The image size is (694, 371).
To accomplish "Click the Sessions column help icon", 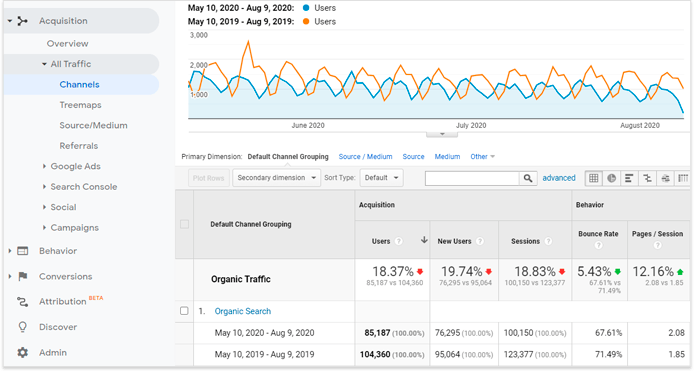I will (548, 241).
